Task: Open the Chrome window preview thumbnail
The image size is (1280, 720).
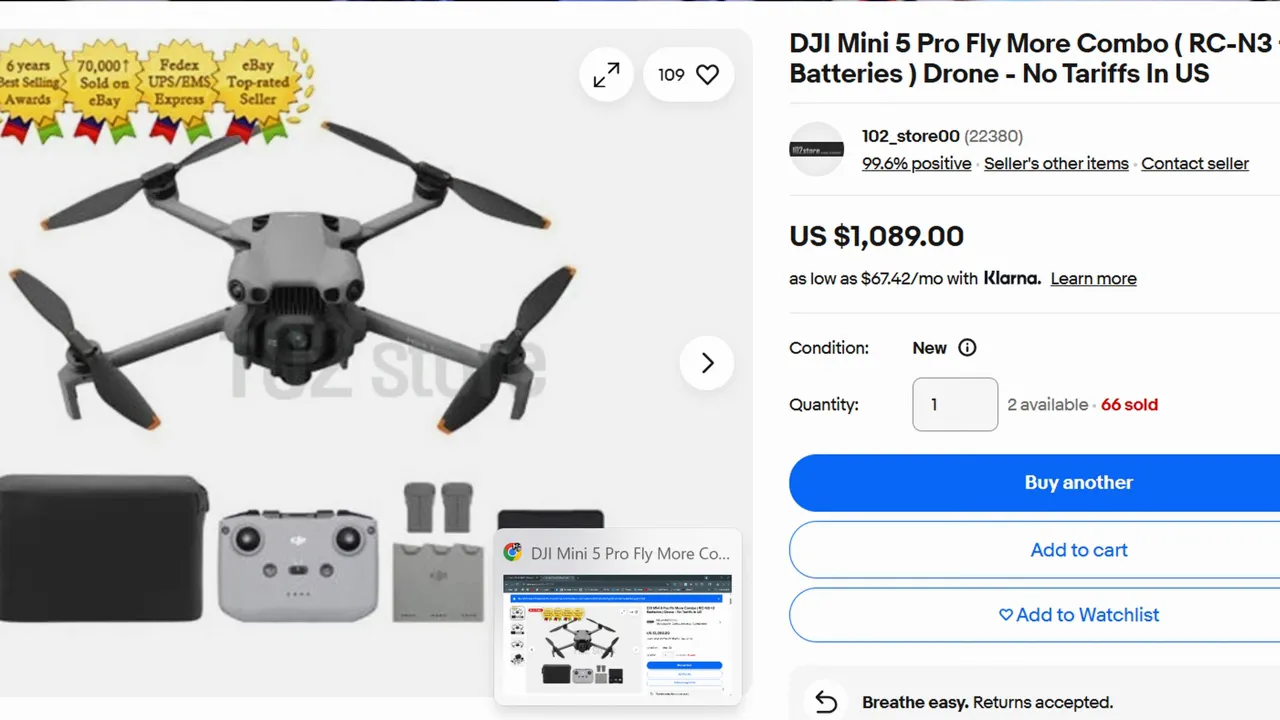Action: [617, 634]
